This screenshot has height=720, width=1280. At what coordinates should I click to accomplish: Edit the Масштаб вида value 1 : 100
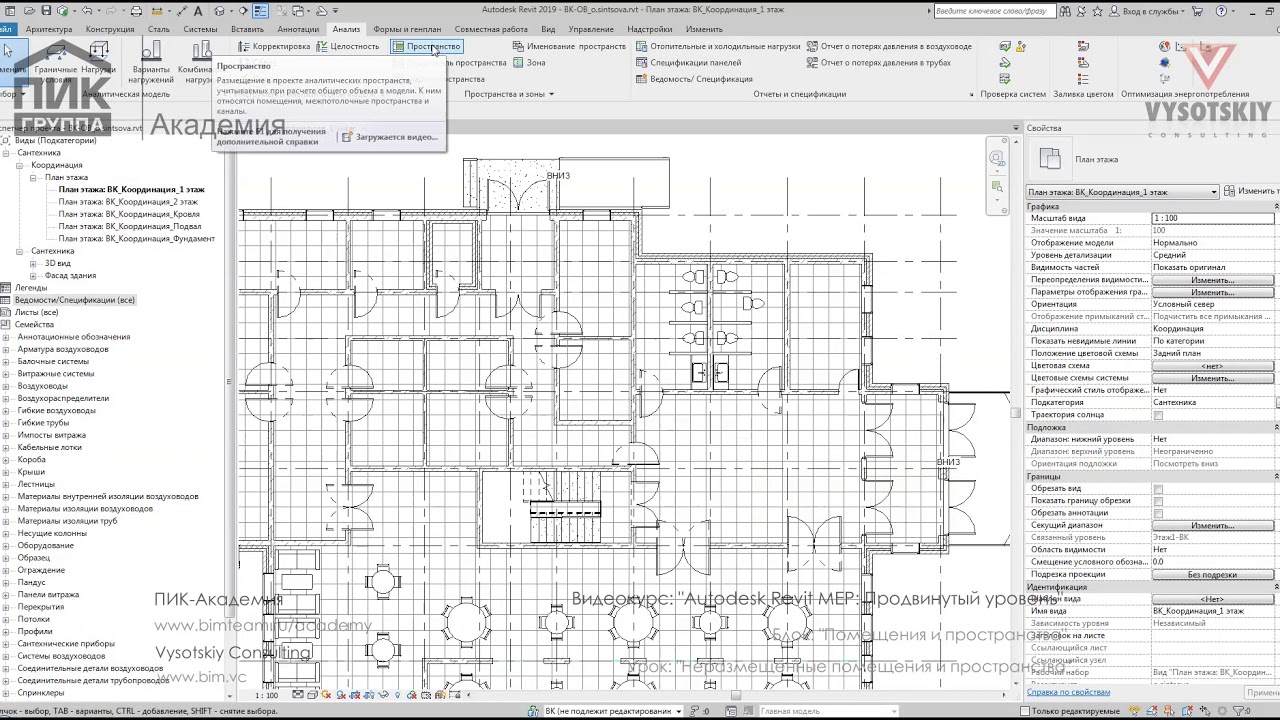[1213, 218]
